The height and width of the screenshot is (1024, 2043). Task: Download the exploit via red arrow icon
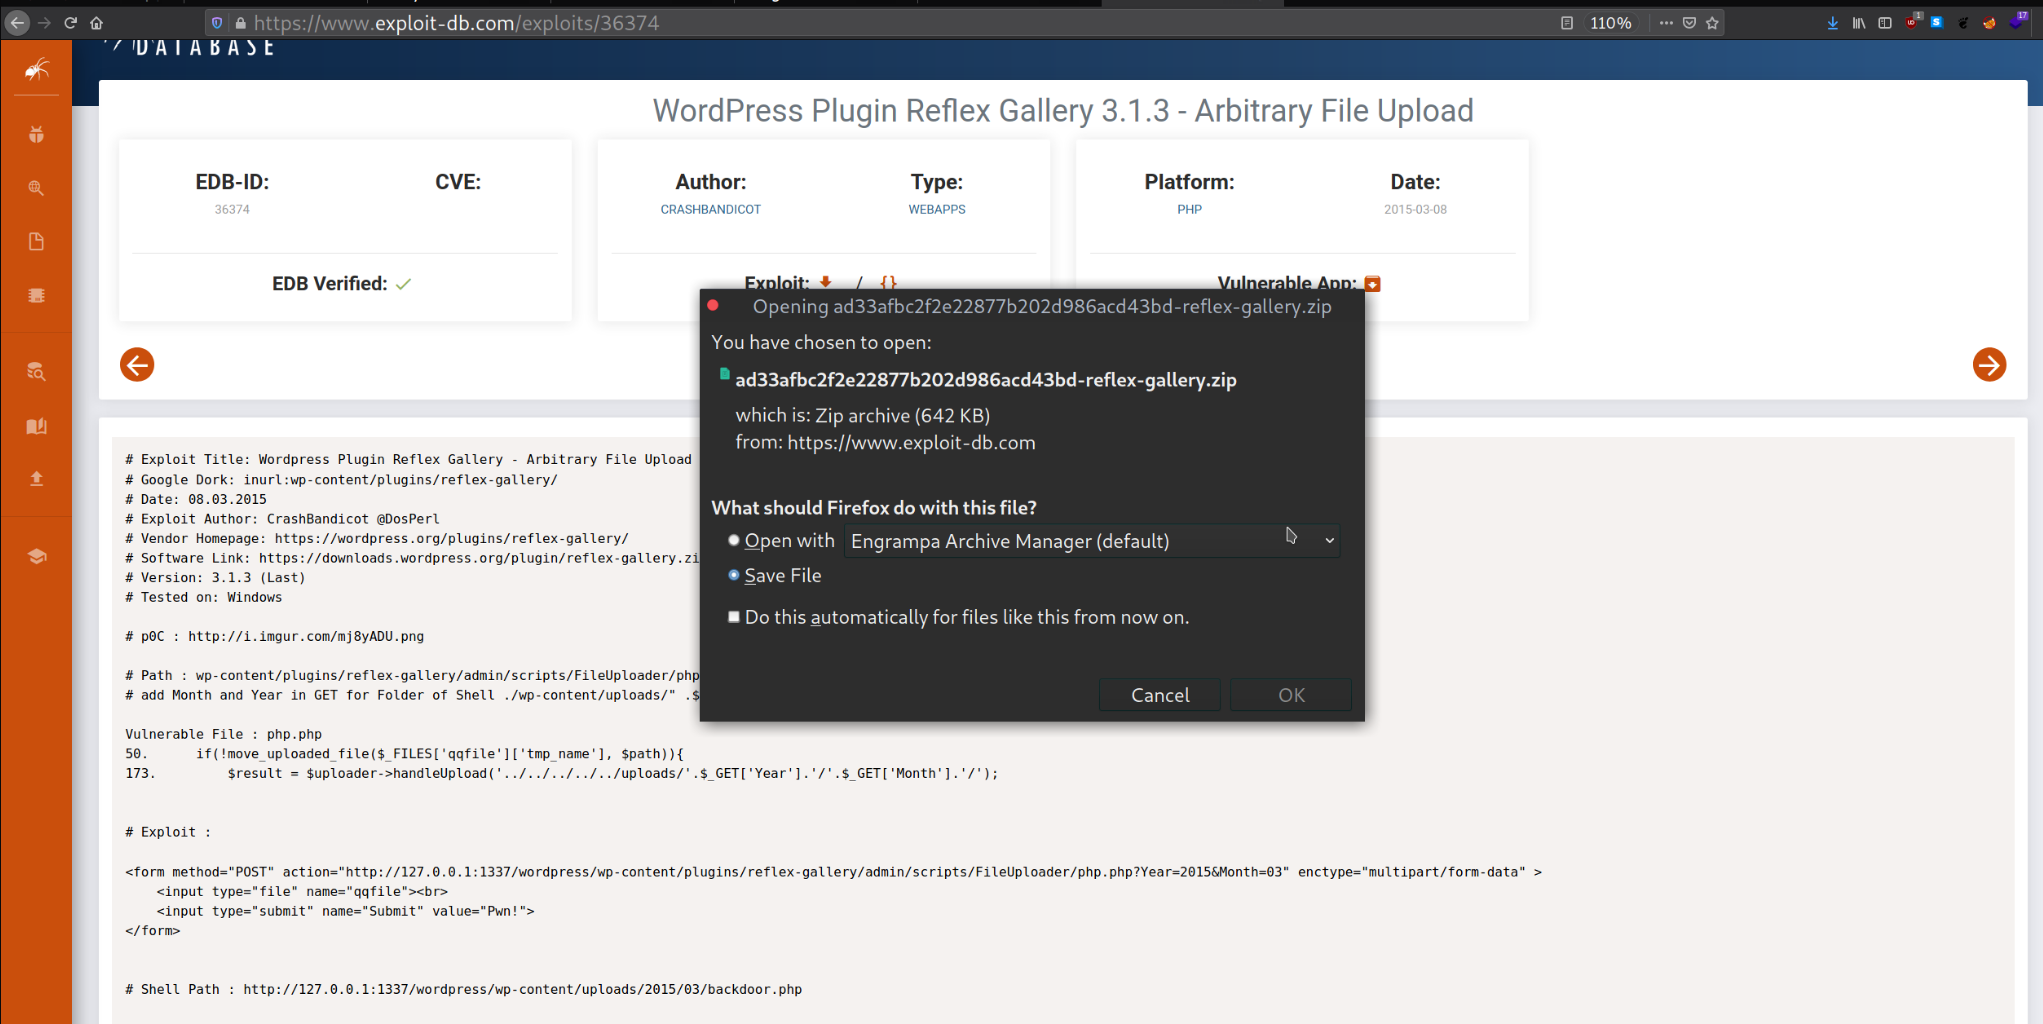click(824, 283)
